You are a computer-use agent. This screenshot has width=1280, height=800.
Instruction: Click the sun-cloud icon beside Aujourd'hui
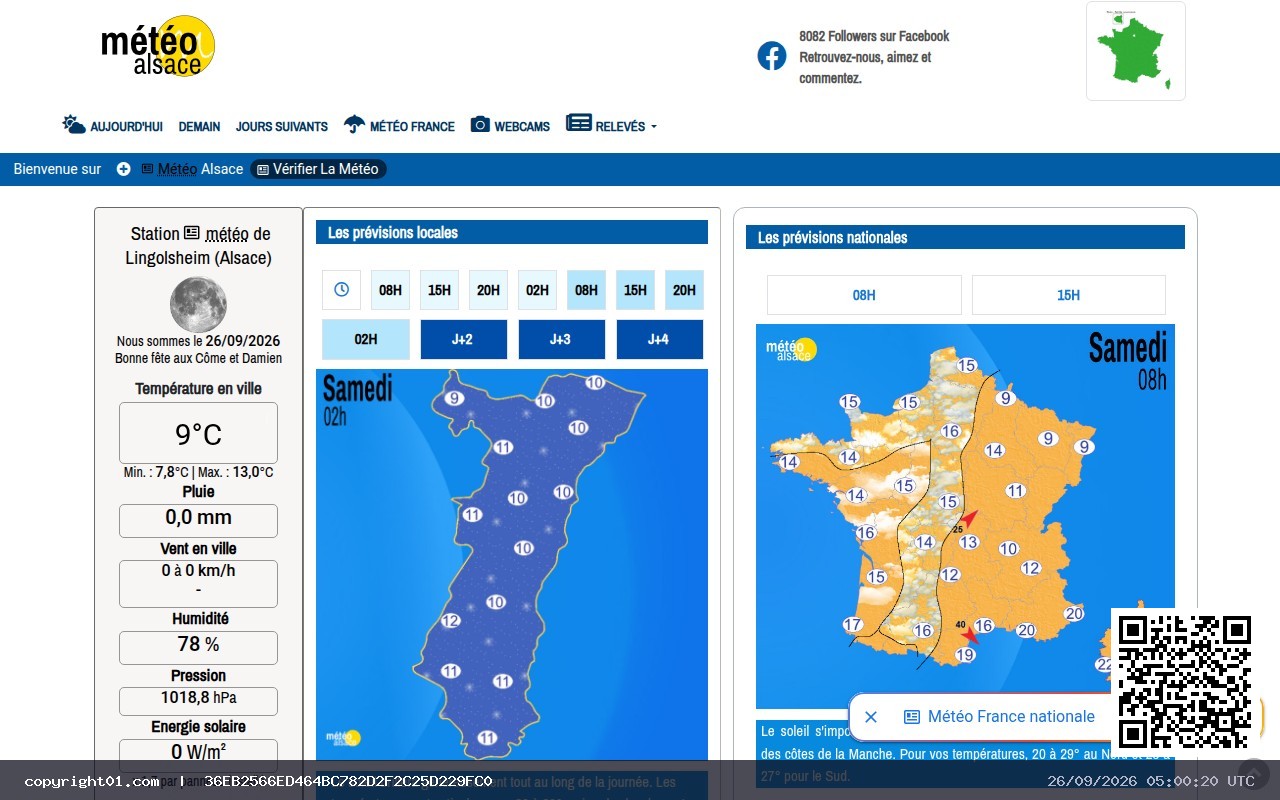pos(74,125)
